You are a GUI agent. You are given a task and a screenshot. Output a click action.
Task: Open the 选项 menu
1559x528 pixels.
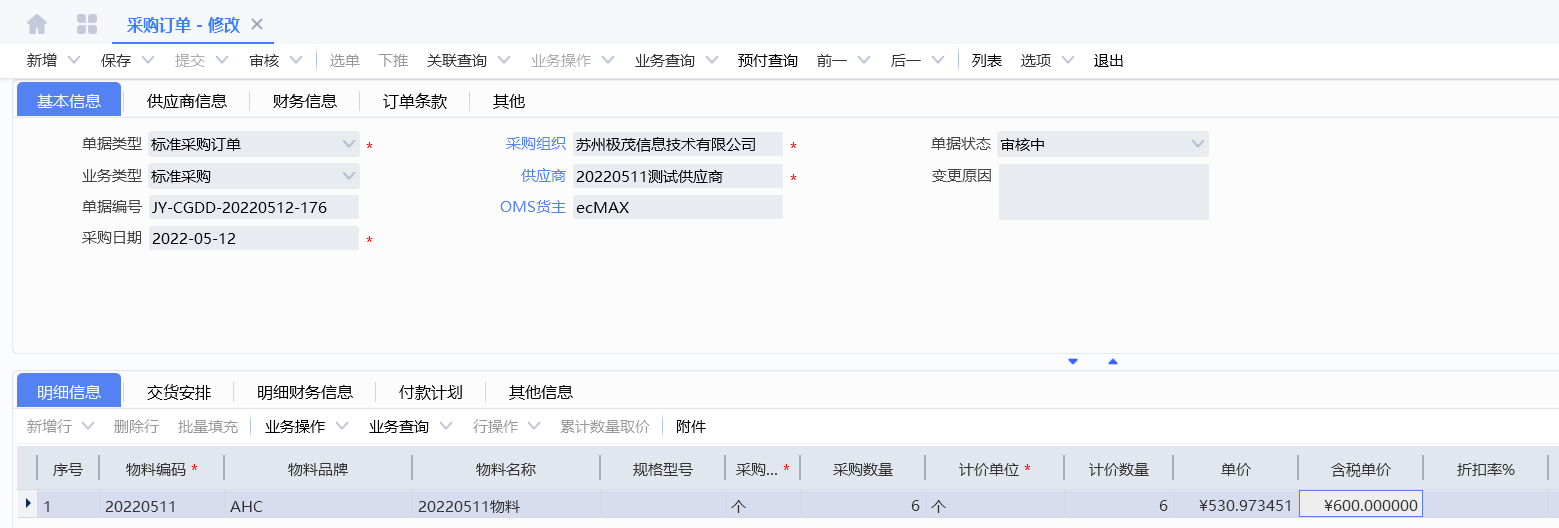(1036, 61)
